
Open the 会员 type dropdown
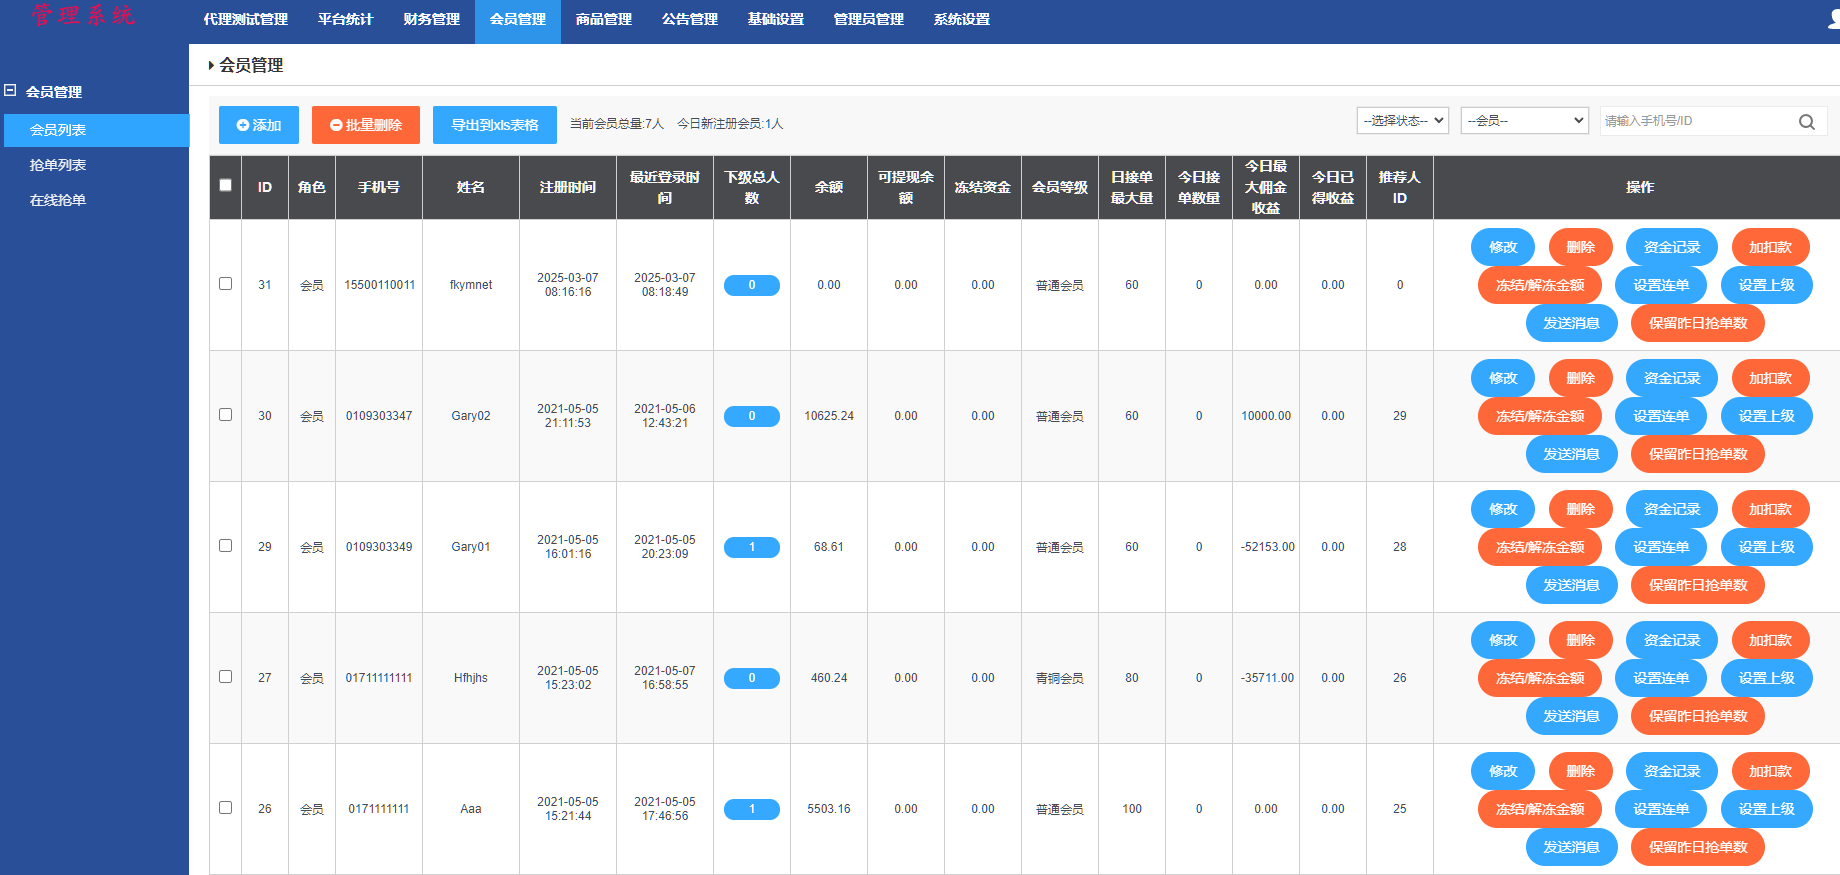tap(1524, 121)
